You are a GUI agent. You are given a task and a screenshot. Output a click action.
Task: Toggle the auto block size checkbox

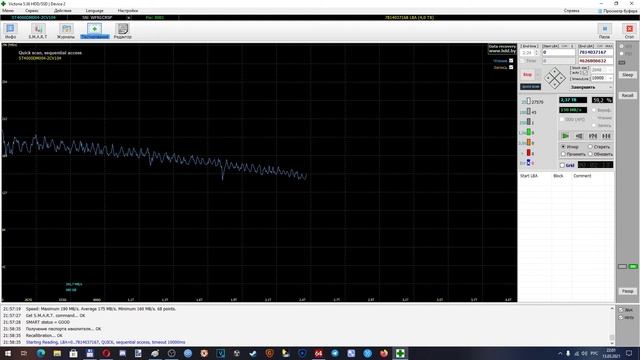584,73
